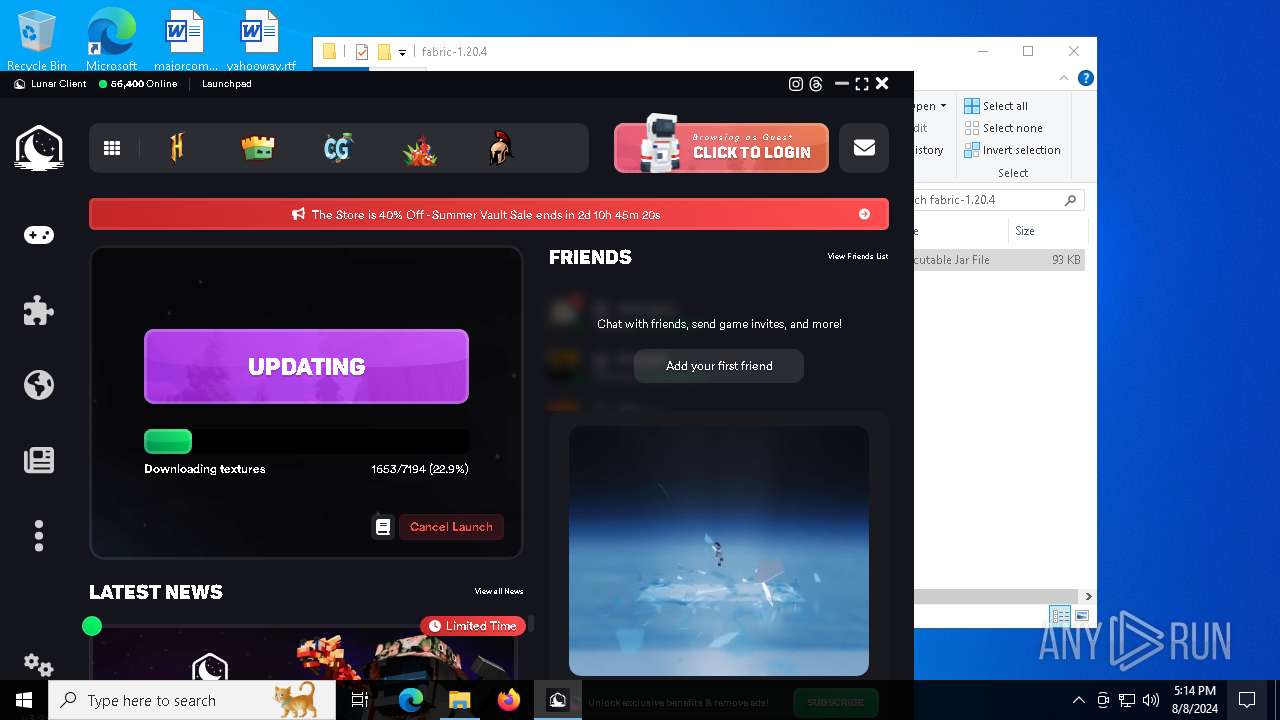Switch Explorer to large icons view

click(1081, 616)
